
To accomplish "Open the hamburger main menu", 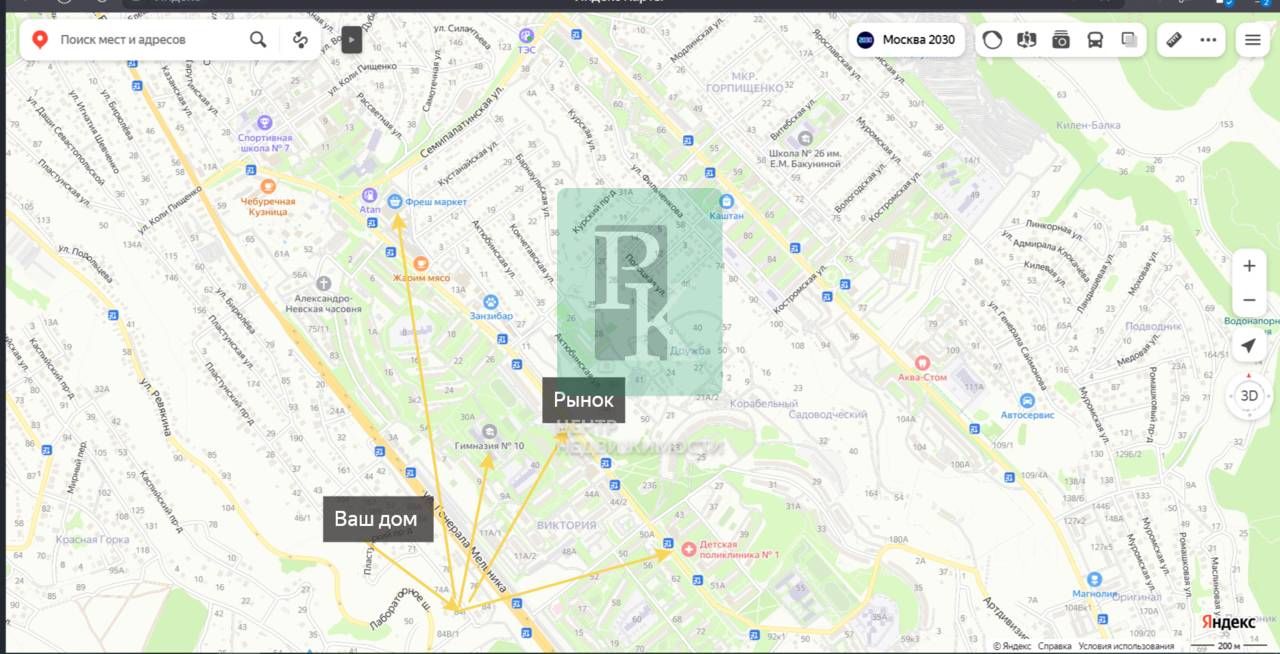I will click(1252, 40).
